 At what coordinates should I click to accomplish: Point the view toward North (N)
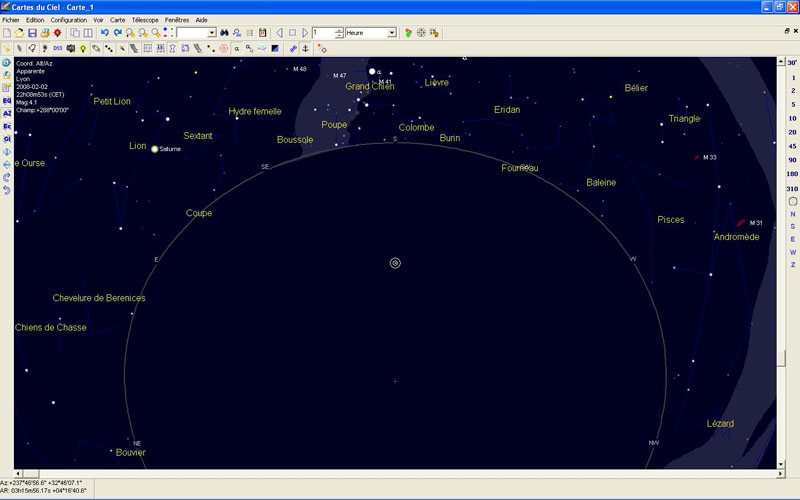(x=792, y=213)
